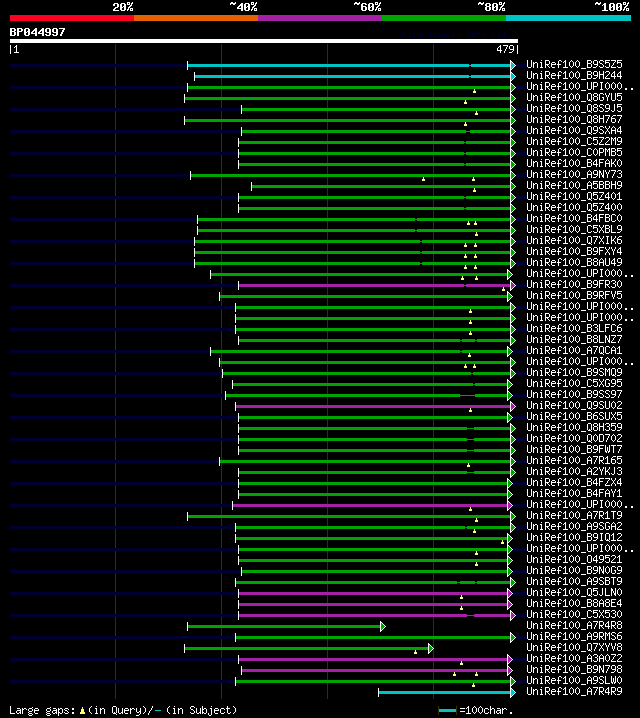Click the purple ~60% identity color segment

point(320,18)
